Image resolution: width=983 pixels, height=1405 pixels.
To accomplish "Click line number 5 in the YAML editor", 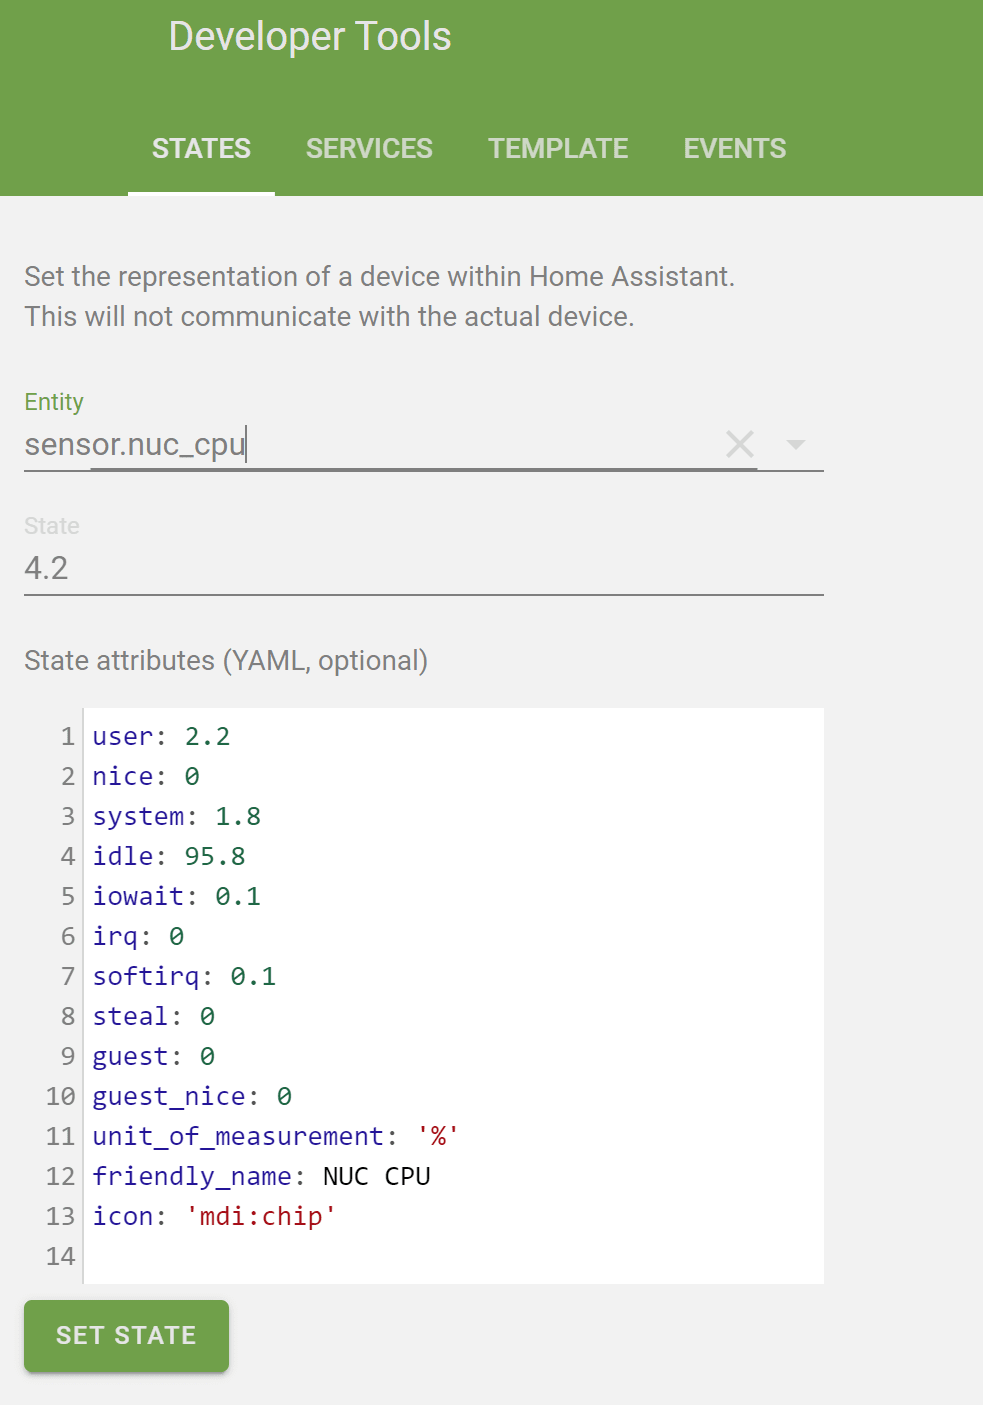I will tap(66, 896).
